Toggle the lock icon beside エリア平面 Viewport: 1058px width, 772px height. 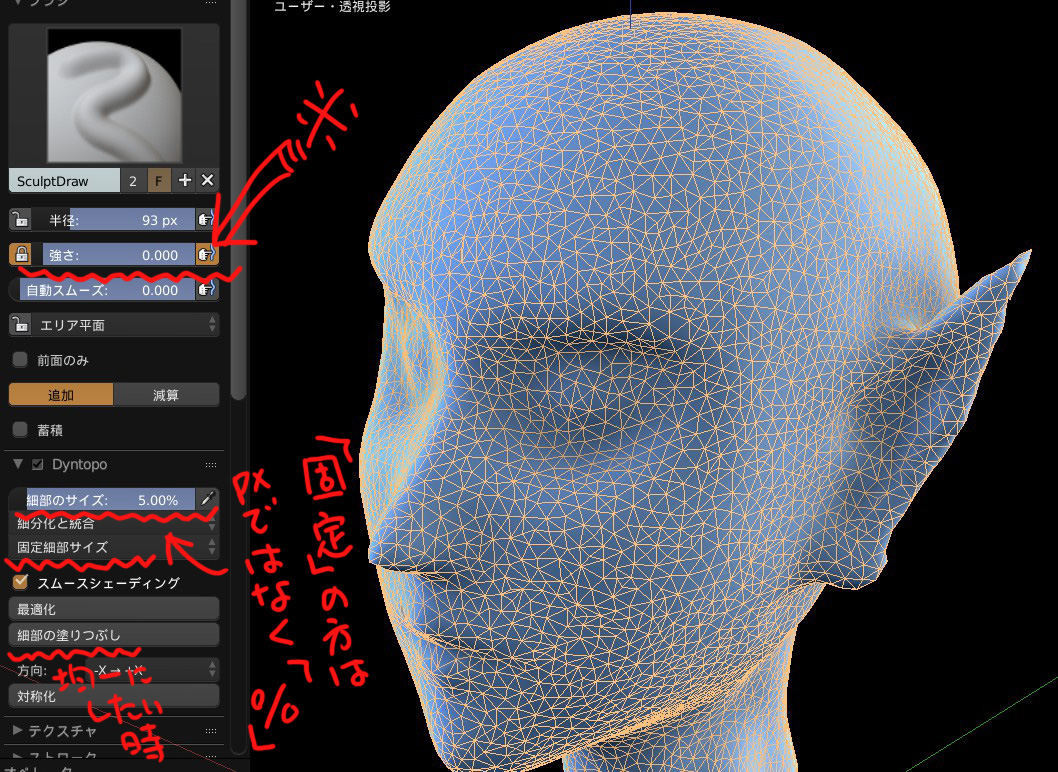click(x=20, y=325)
